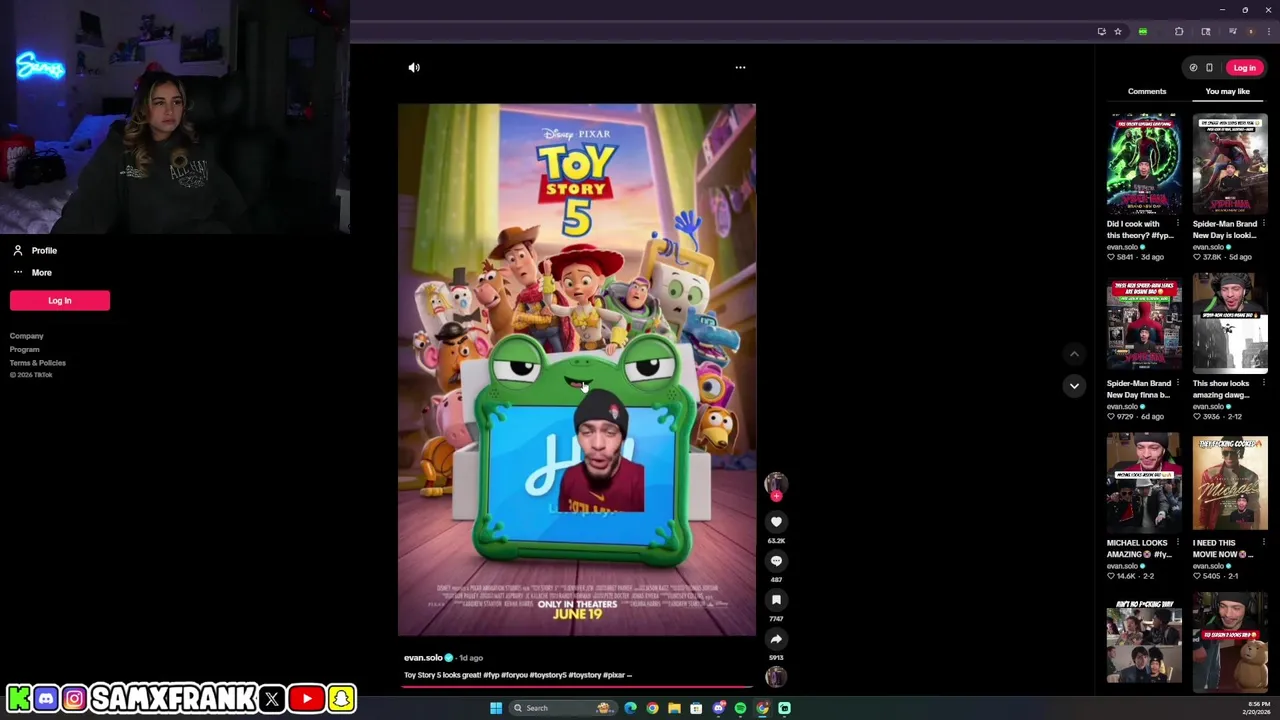Open 'MICHAEL LOOKS AMAZING' video thumbnail
Image resolution: width=1280 pixels, height=720 pixels.
pos(1144,483)
